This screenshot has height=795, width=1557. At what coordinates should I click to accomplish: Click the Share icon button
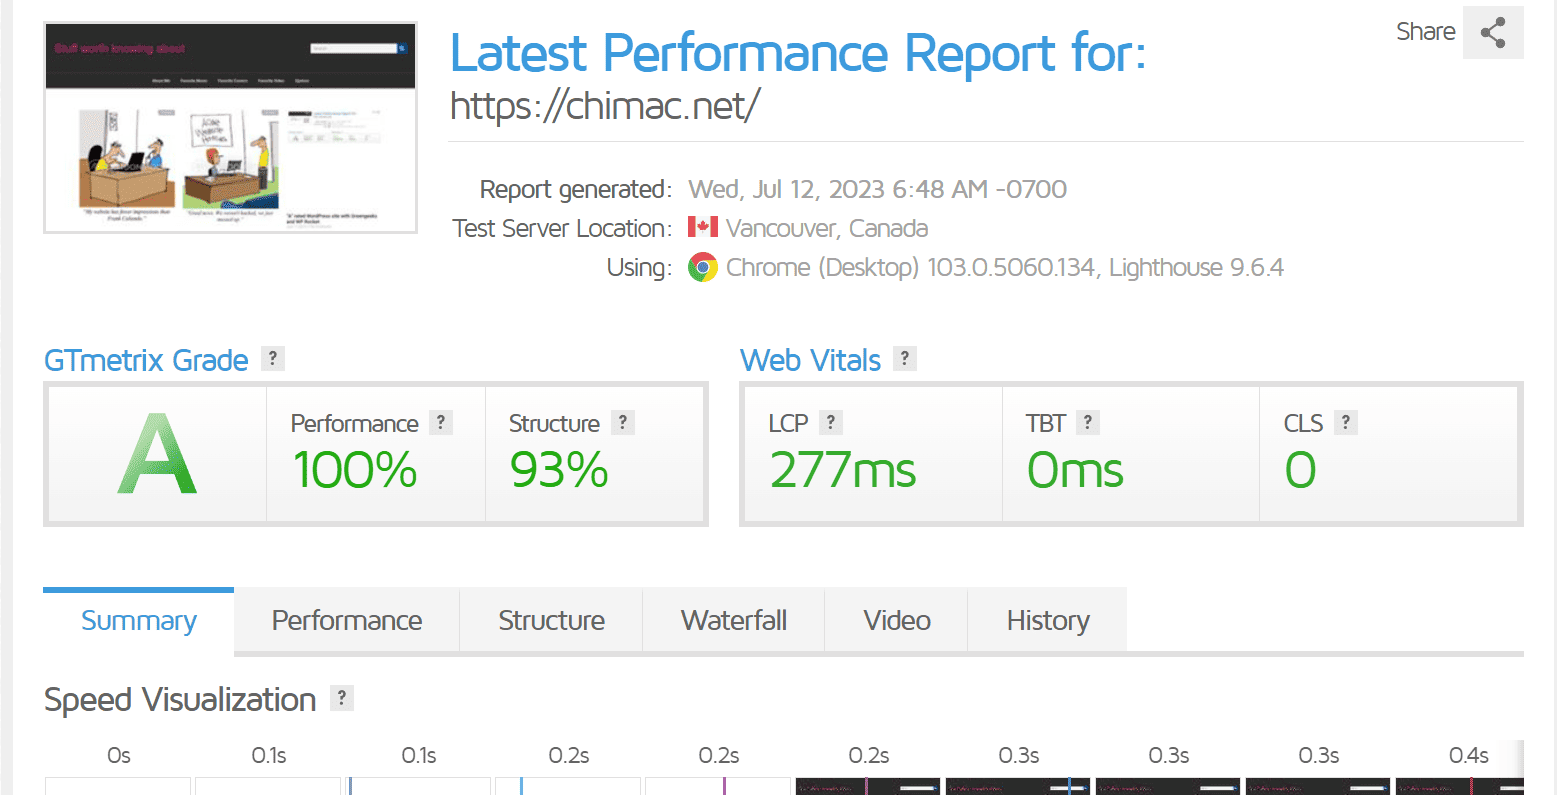[x=1493, y=32]
